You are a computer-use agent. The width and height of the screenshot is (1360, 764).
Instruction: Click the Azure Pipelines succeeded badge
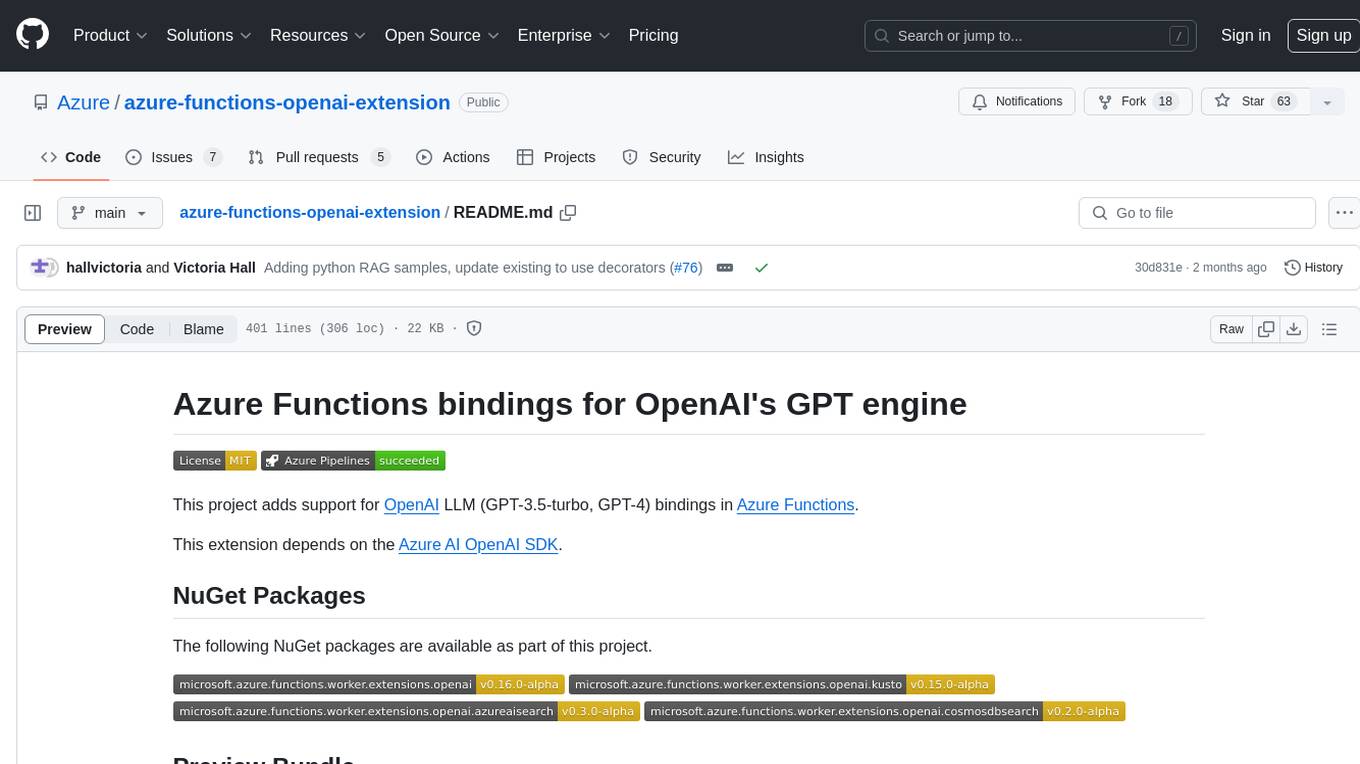click(353, 461)
